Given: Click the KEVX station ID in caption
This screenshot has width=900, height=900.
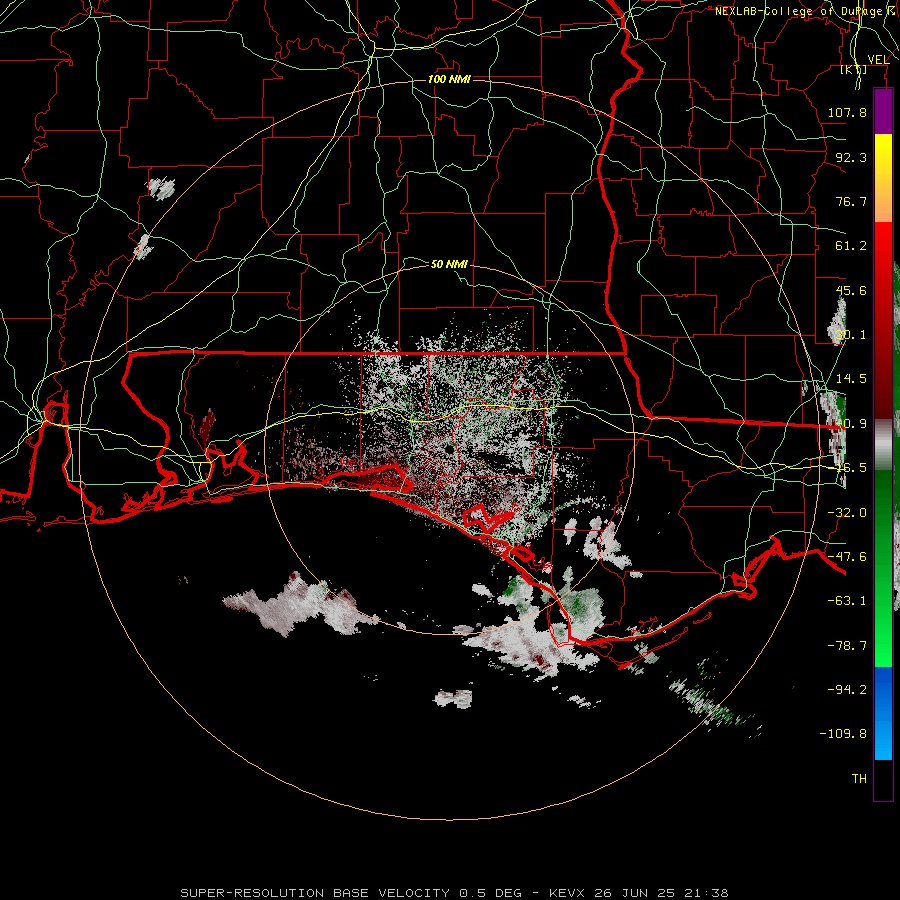Looking at the screenshot, I should (567, 893).
